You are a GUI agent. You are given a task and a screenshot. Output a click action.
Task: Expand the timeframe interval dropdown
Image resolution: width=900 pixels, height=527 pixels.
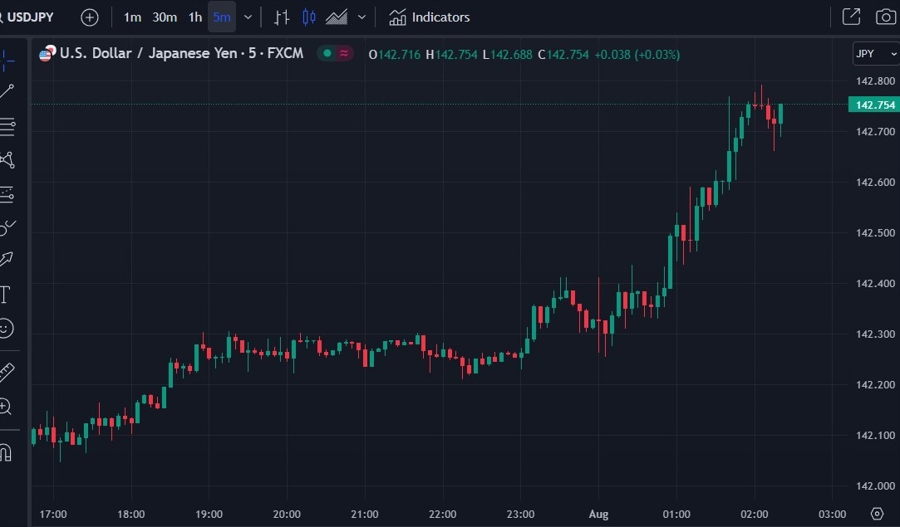tap(248, 17)
